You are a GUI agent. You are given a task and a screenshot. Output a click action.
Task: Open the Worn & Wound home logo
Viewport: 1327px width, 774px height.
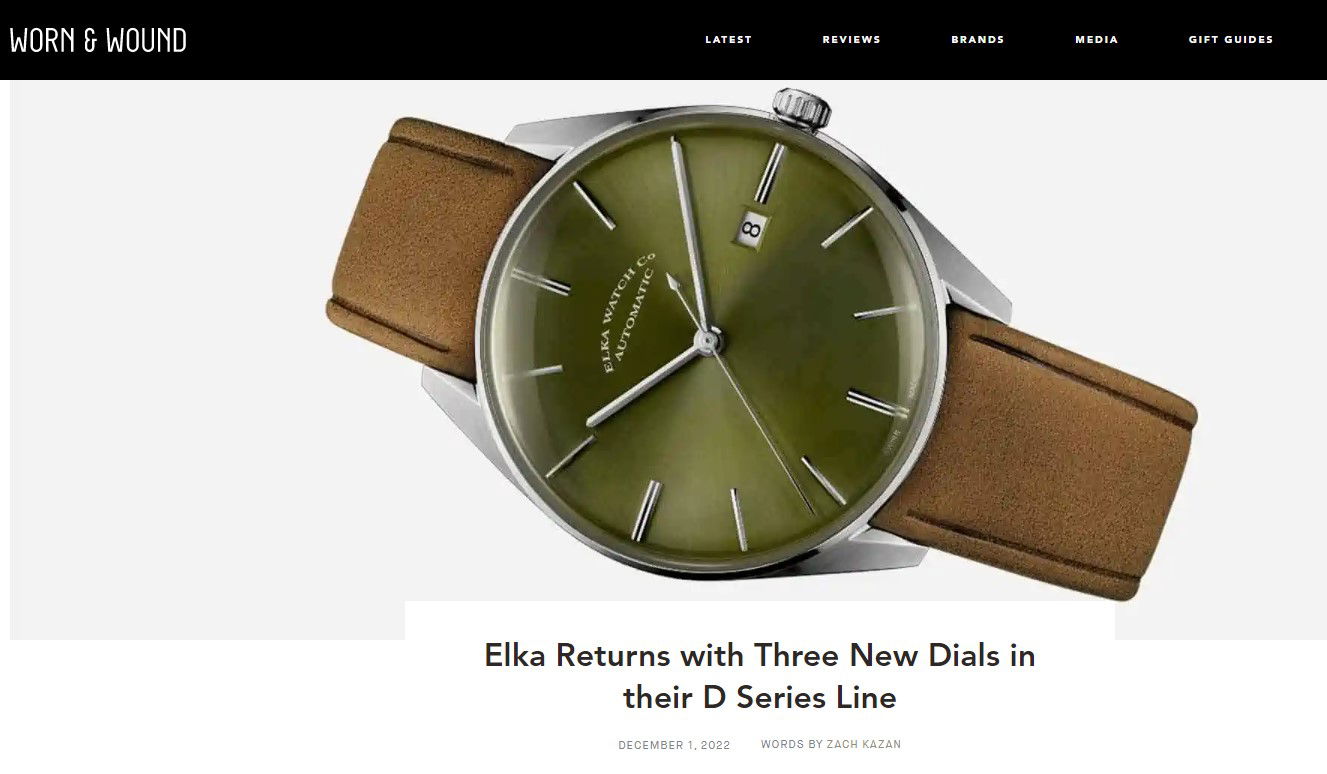click(x=98, y=40)
